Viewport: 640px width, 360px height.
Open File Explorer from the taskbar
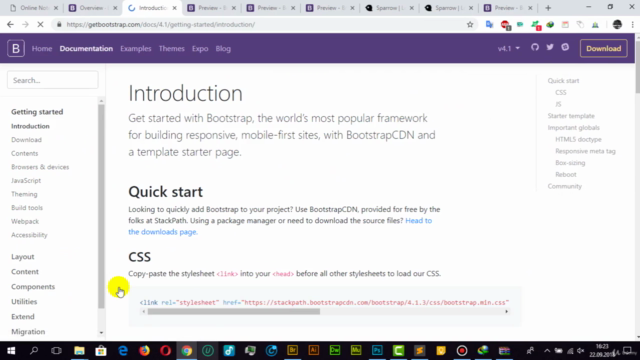point(79,351)
